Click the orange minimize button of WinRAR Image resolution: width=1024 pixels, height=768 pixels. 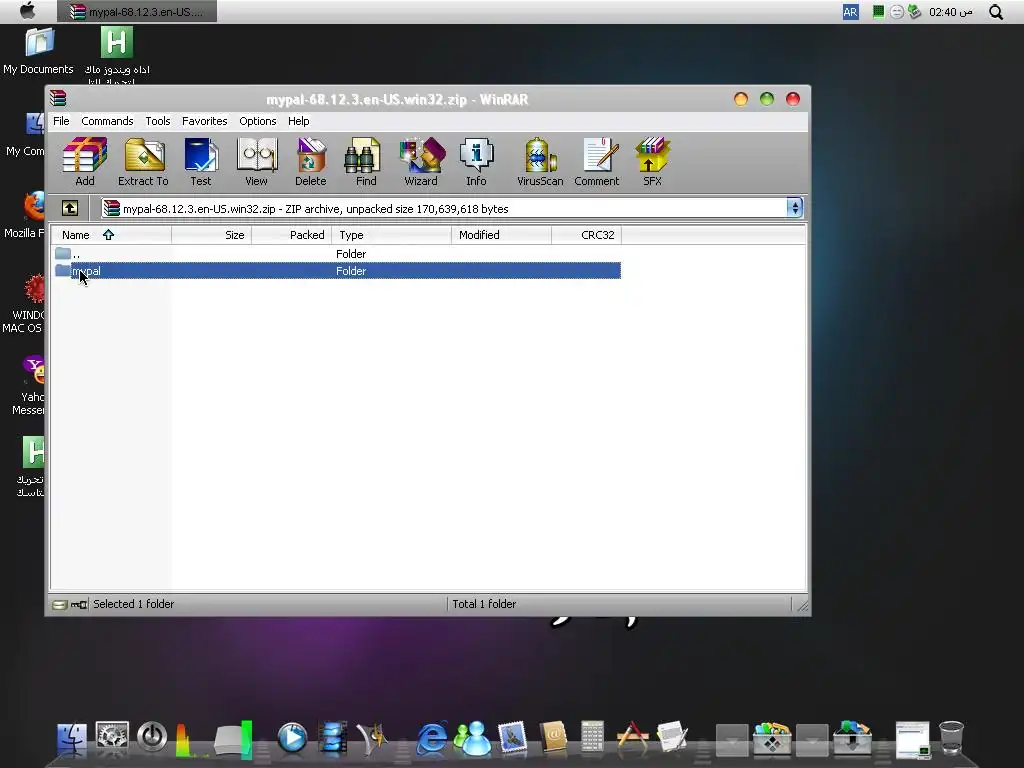coord(741,99)
